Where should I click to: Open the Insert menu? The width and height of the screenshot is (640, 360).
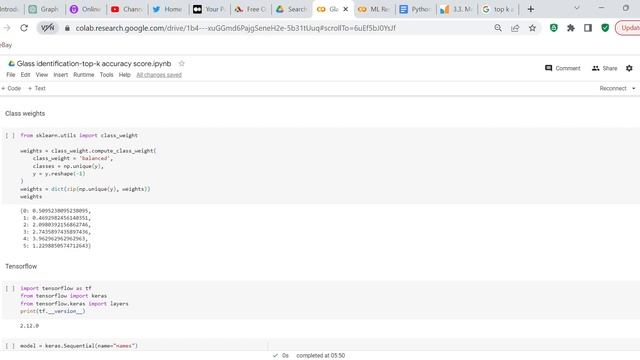pyautogui.click(x=61, y=75)
